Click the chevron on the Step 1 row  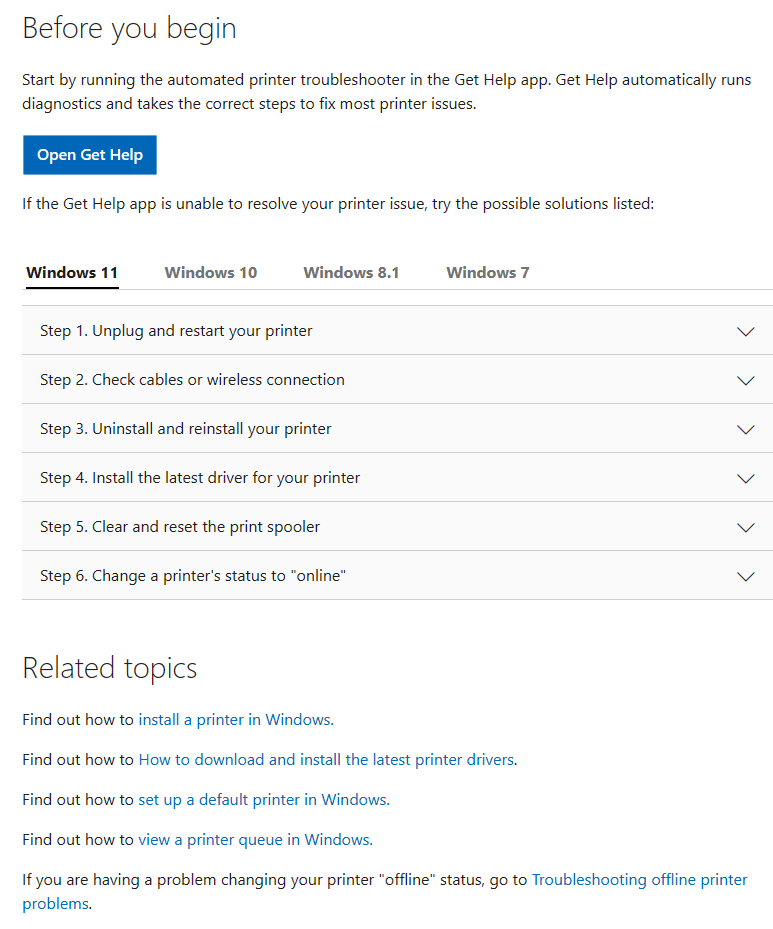click(745, 330)
